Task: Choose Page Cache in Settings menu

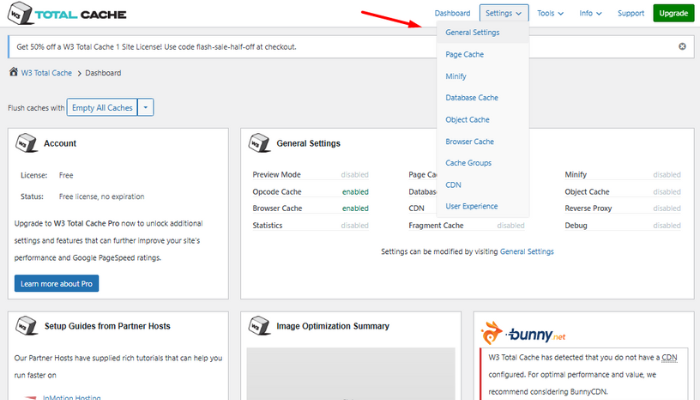Action: [464, 54]
